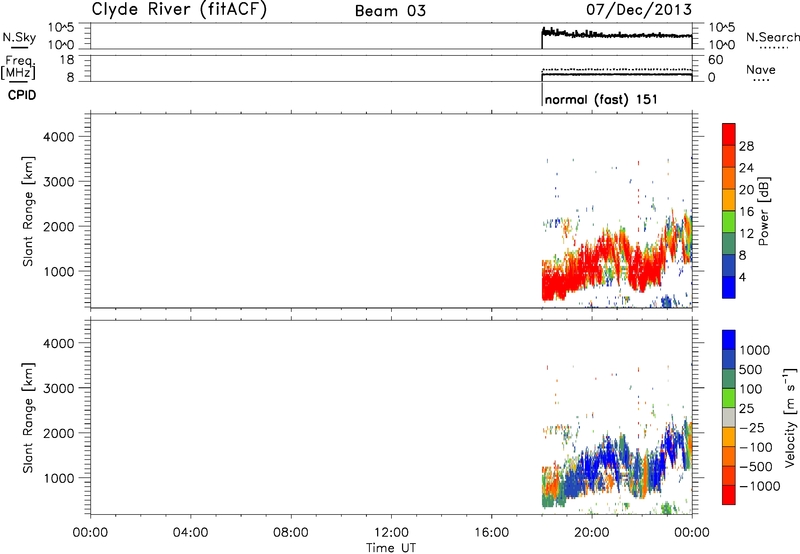Click the "60" Nave axis tick label
Screen dimensions: 800x554
point(715,60)
